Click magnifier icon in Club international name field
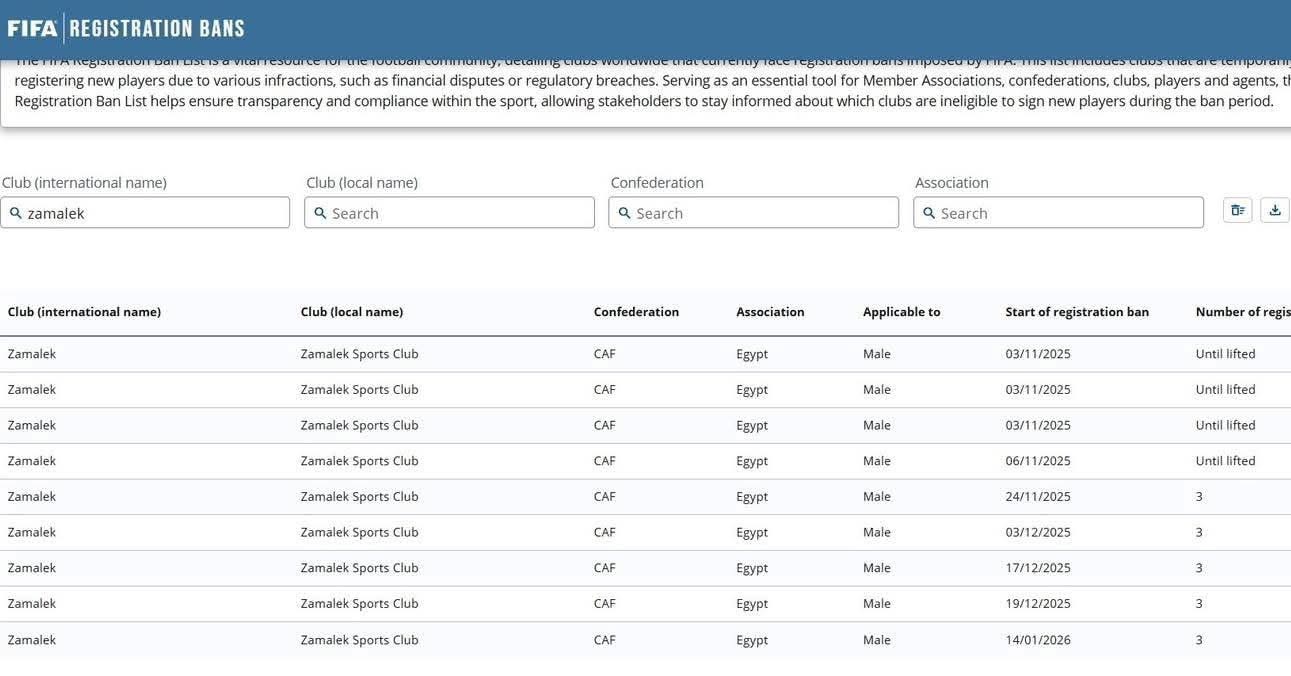Image resolution: width=1291 pixels, height=676 pixels. click(x=16, y=213)
